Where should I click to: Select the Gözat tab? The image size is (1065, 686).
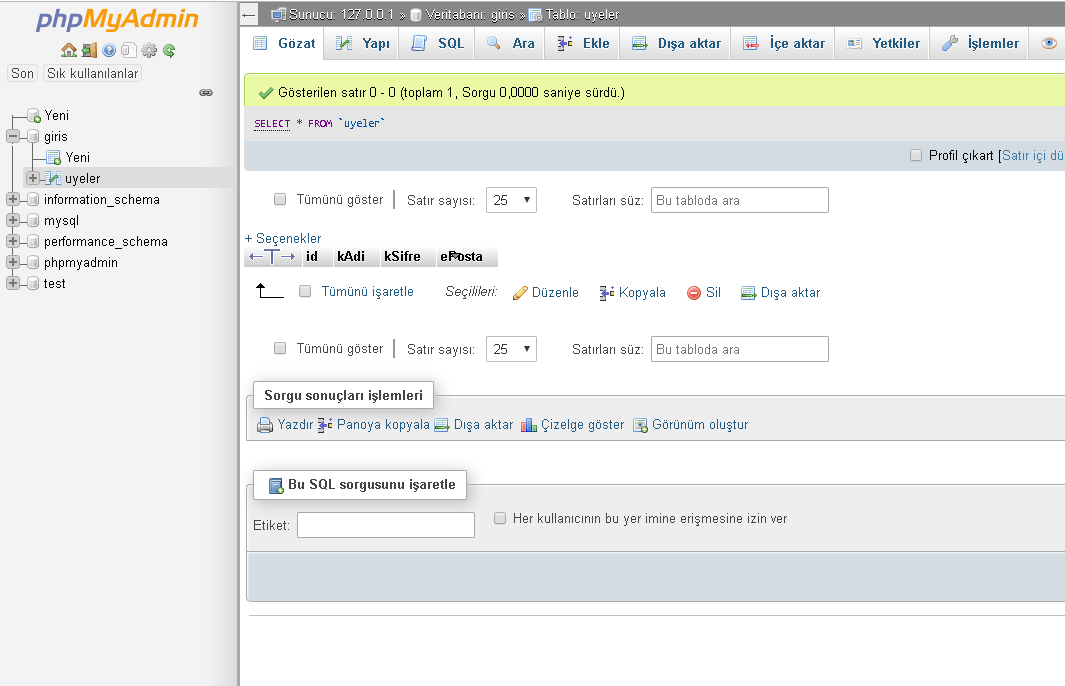tap(284, 43)
